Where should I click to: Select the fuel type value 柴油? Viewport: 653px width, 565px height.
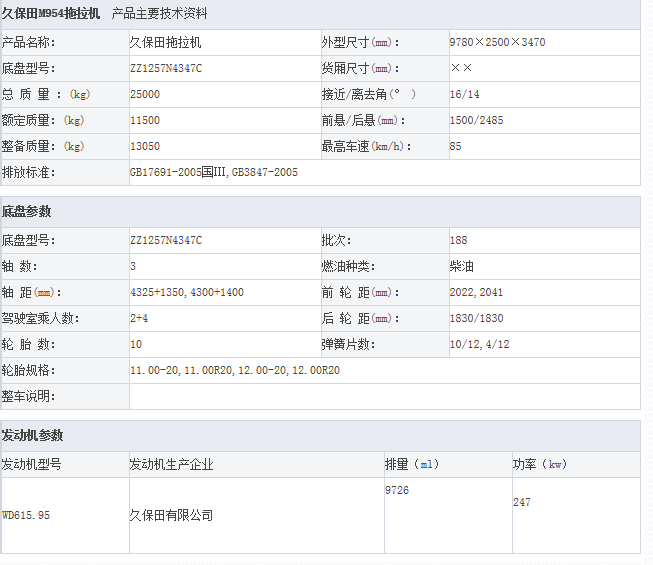[x=462, y=266]
